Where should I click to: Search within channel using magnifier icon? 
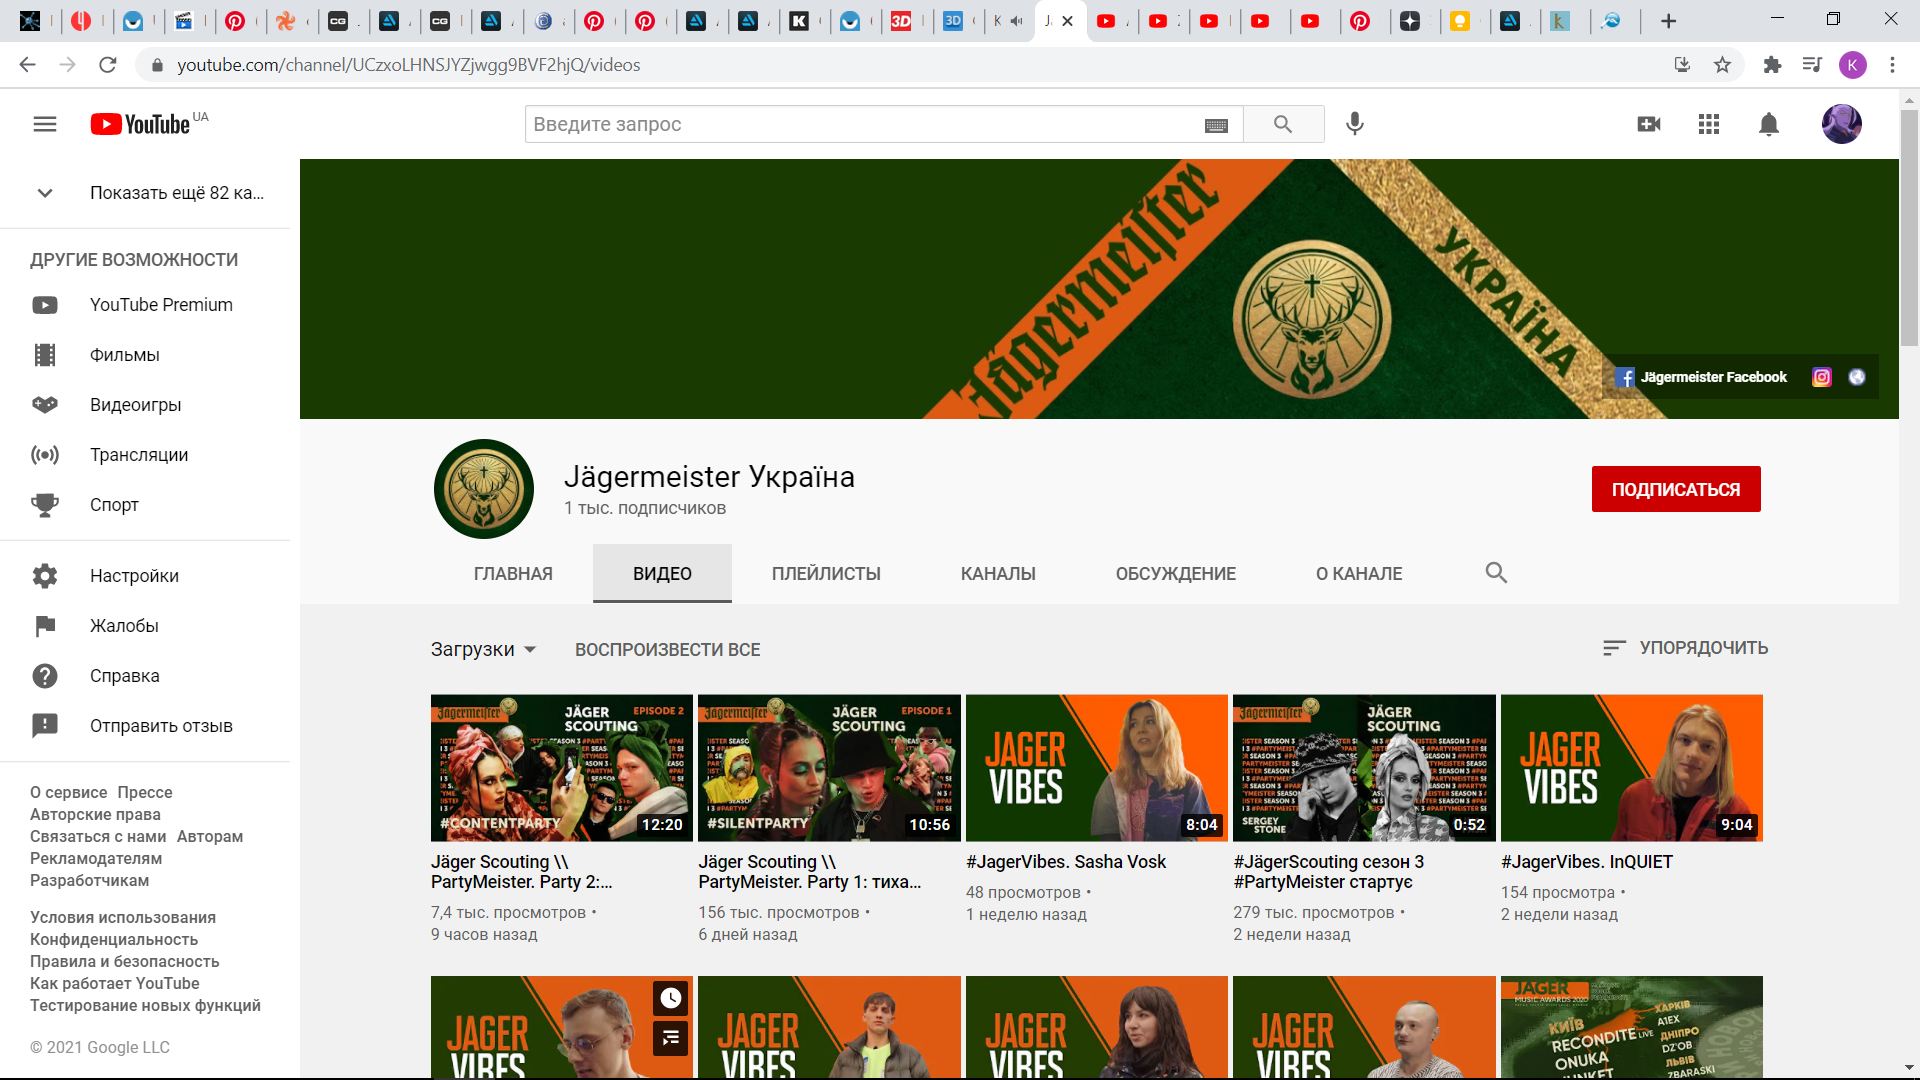[1496, 573]
